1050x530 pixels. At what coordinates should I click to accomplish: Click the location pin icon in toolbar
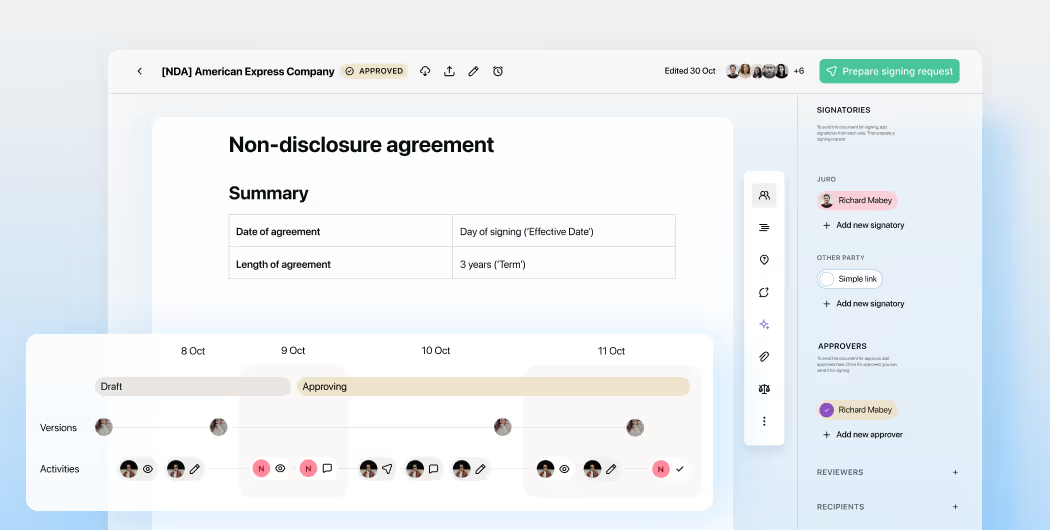coord(764,260)
